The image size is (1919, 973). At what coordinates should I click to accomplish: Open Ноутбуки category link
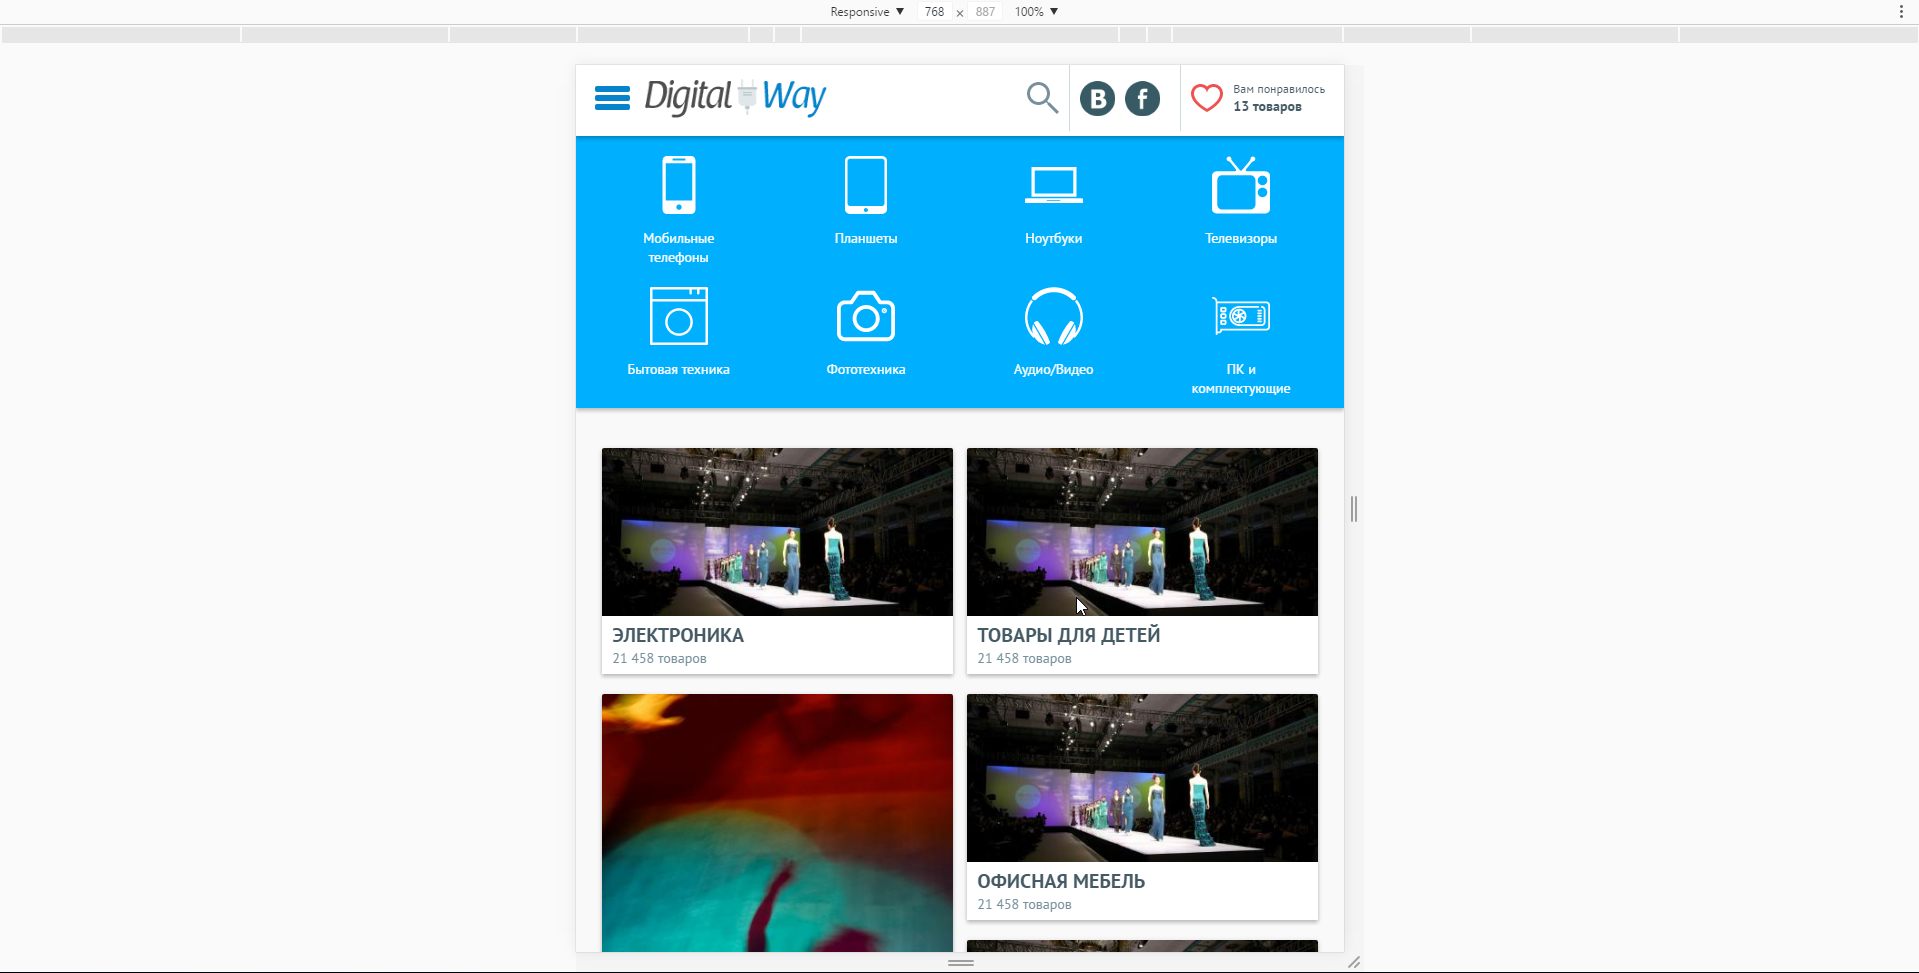click(x=1054, y=238)
